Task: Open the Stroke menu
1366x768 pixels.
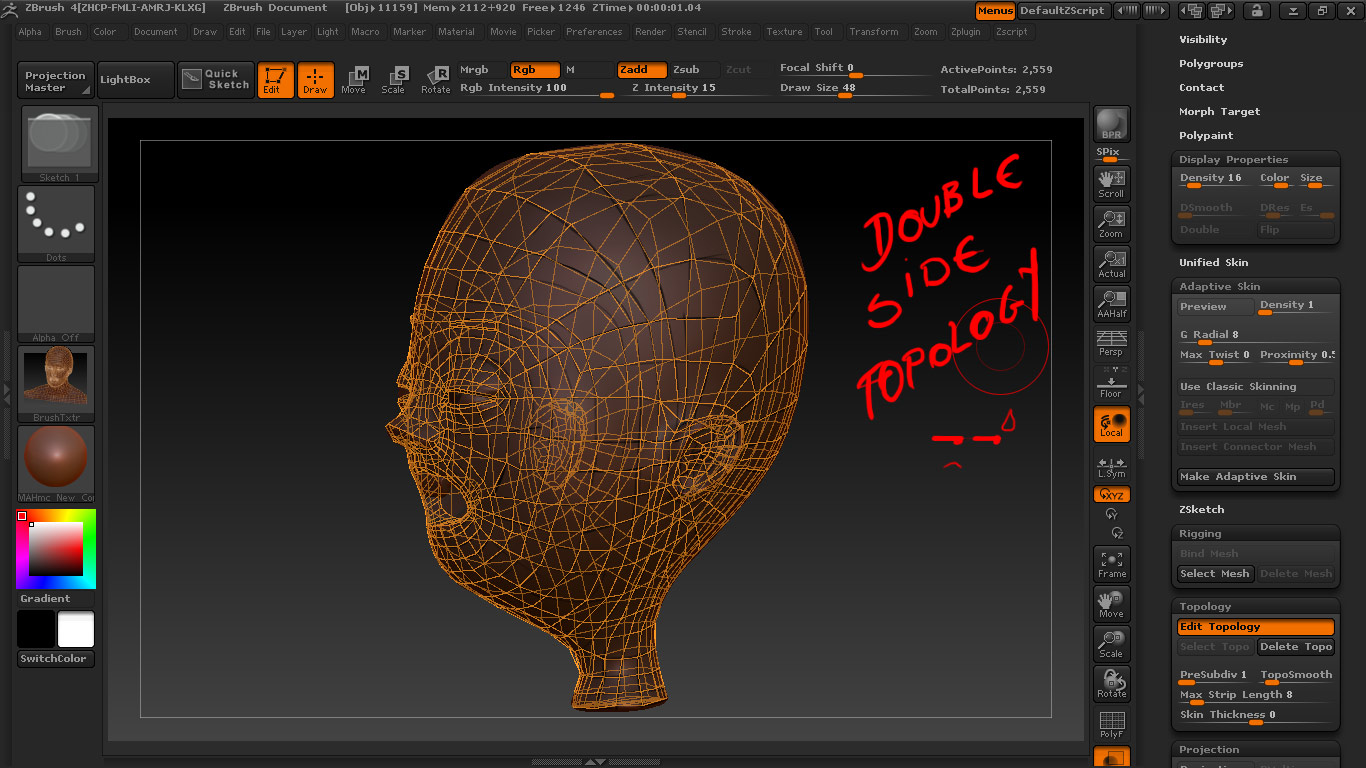Action: [x=736, y=32]
